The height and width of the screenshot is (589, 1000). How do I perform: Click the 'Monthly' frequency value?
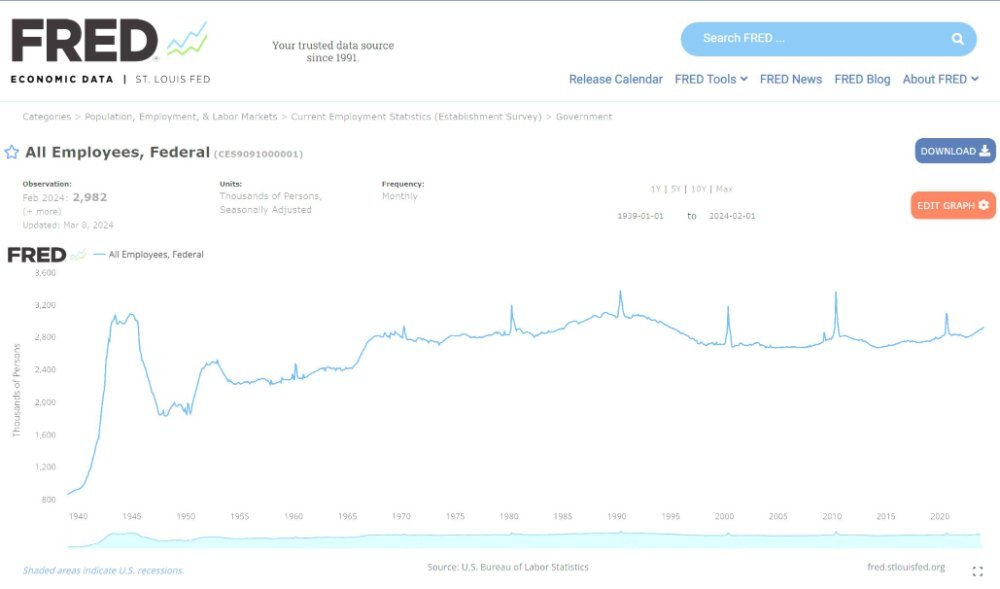[400, 196]
